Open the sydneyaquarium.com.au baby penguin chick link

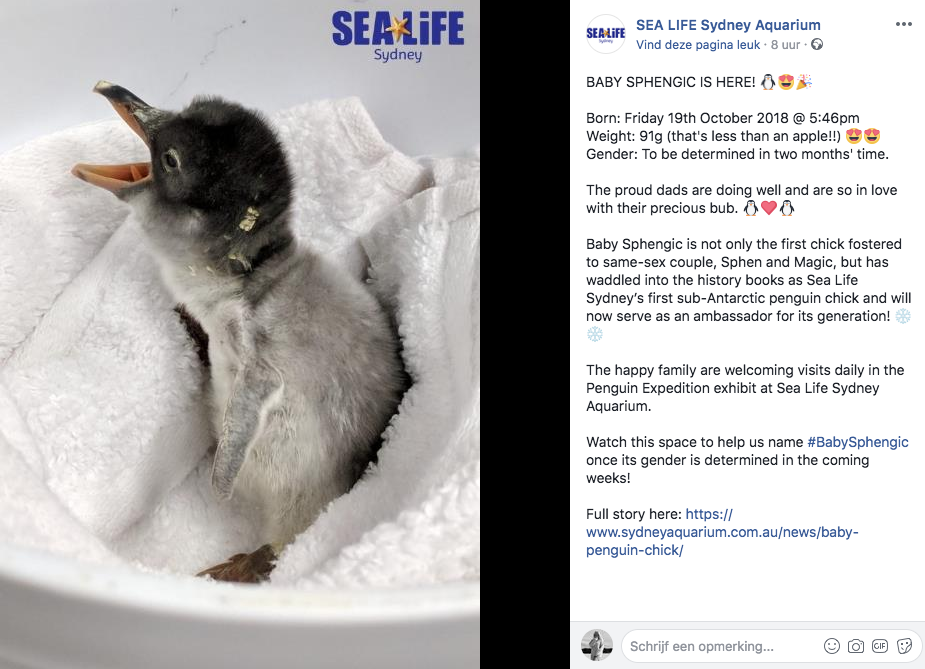click(x=721, y=532)
